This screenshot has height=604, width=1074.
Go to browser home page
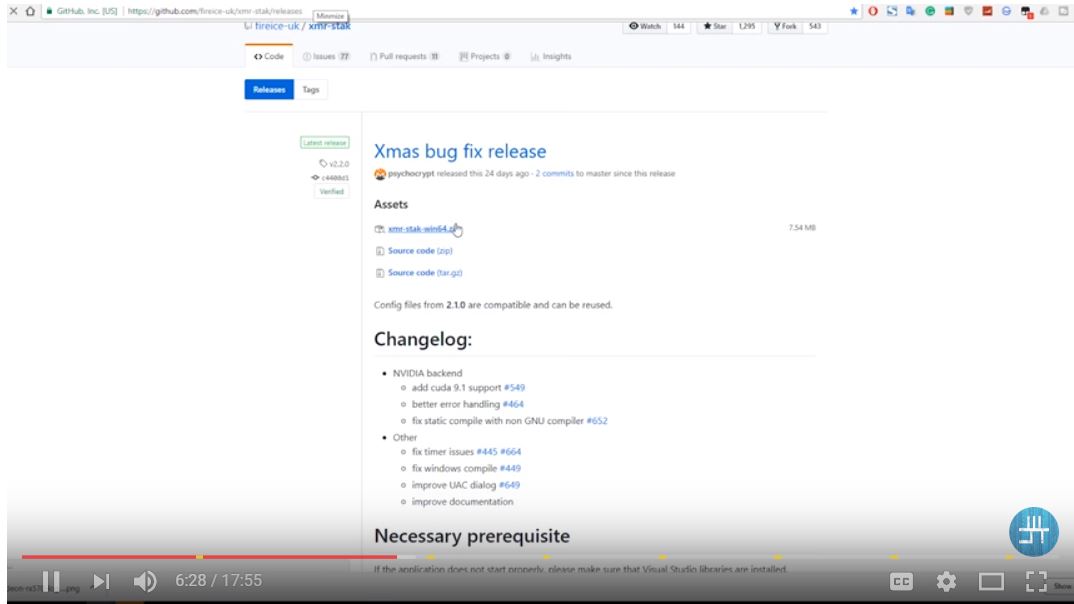click(x=30, y=11)
